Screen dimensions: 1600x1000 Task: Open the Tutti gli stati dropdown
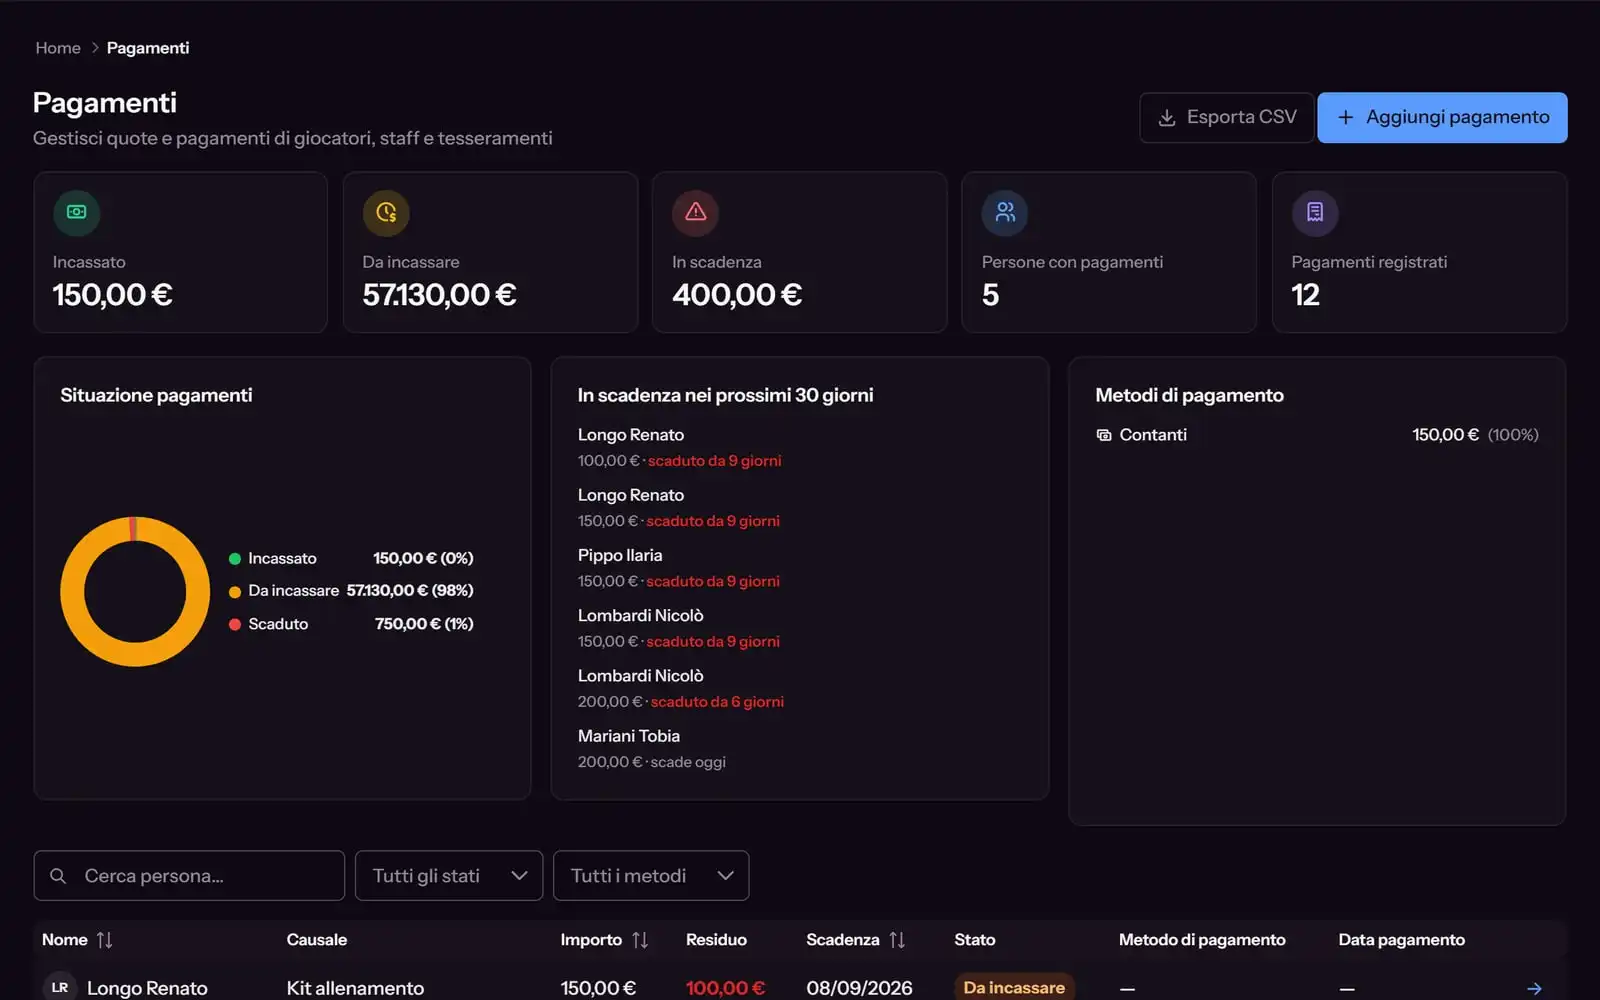(x=449, y=876)
